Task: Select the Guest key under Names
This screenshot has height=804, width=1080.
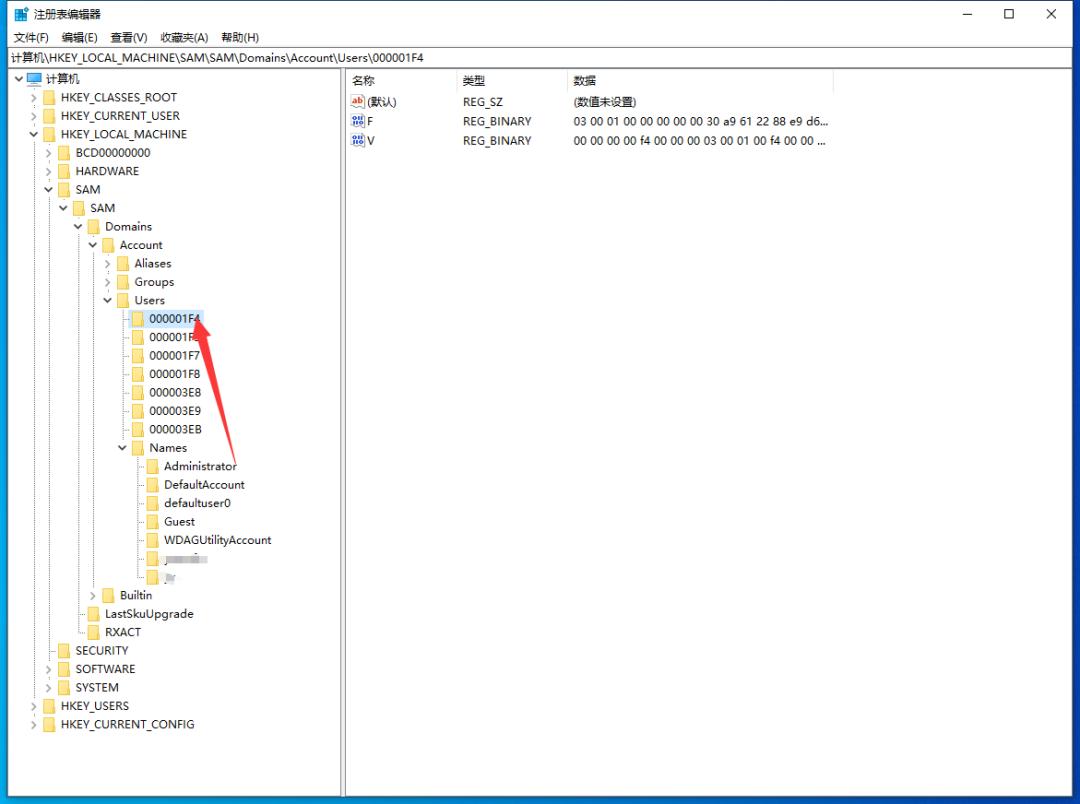Action: (179, 522)
